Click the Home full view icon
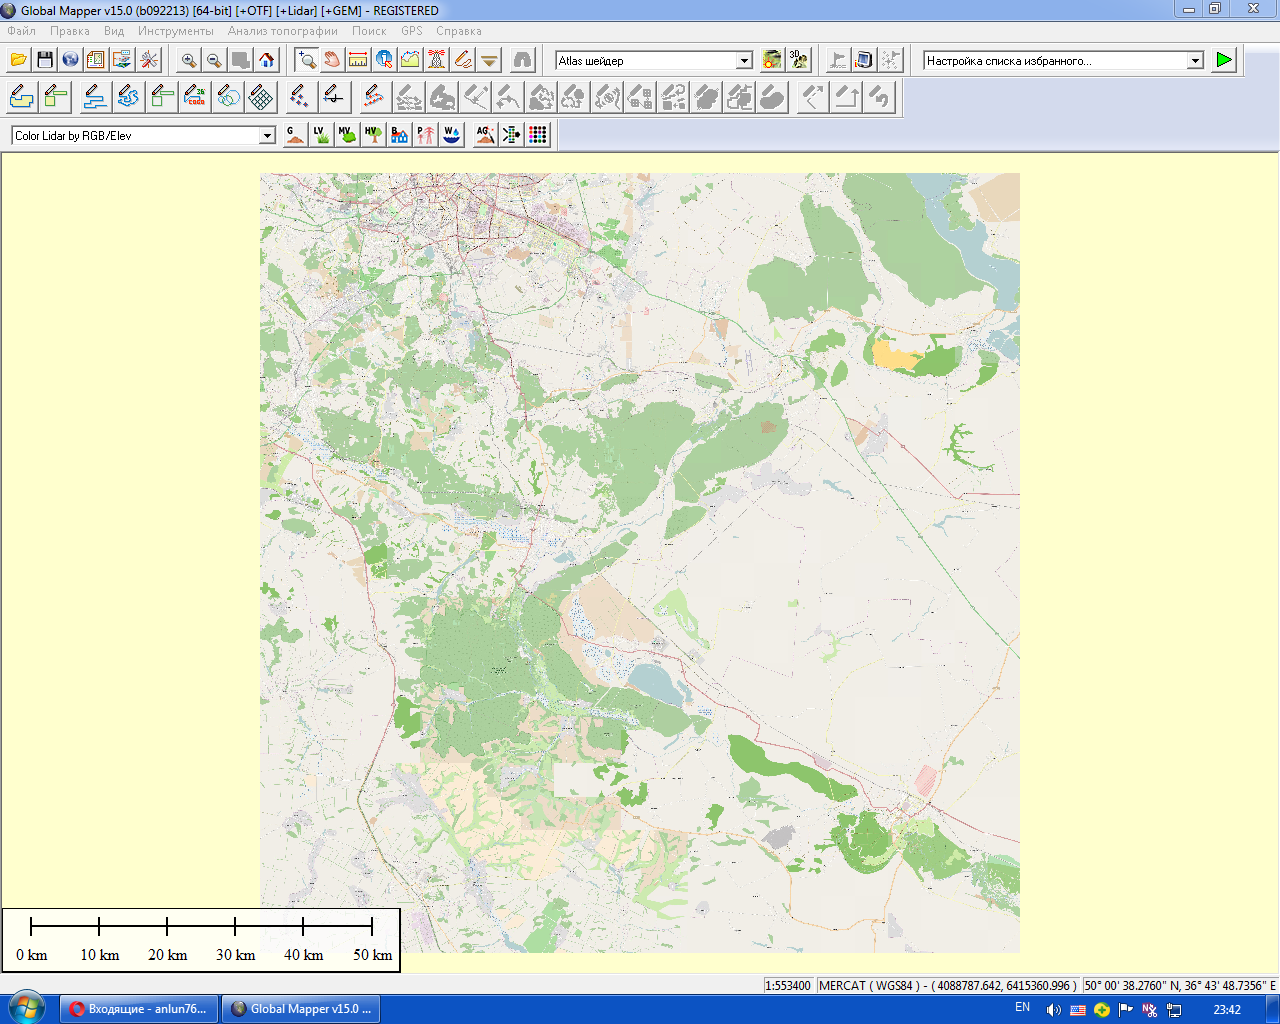The height and width of the screenshot is (1024, 1280). click(x=267, y=60)
